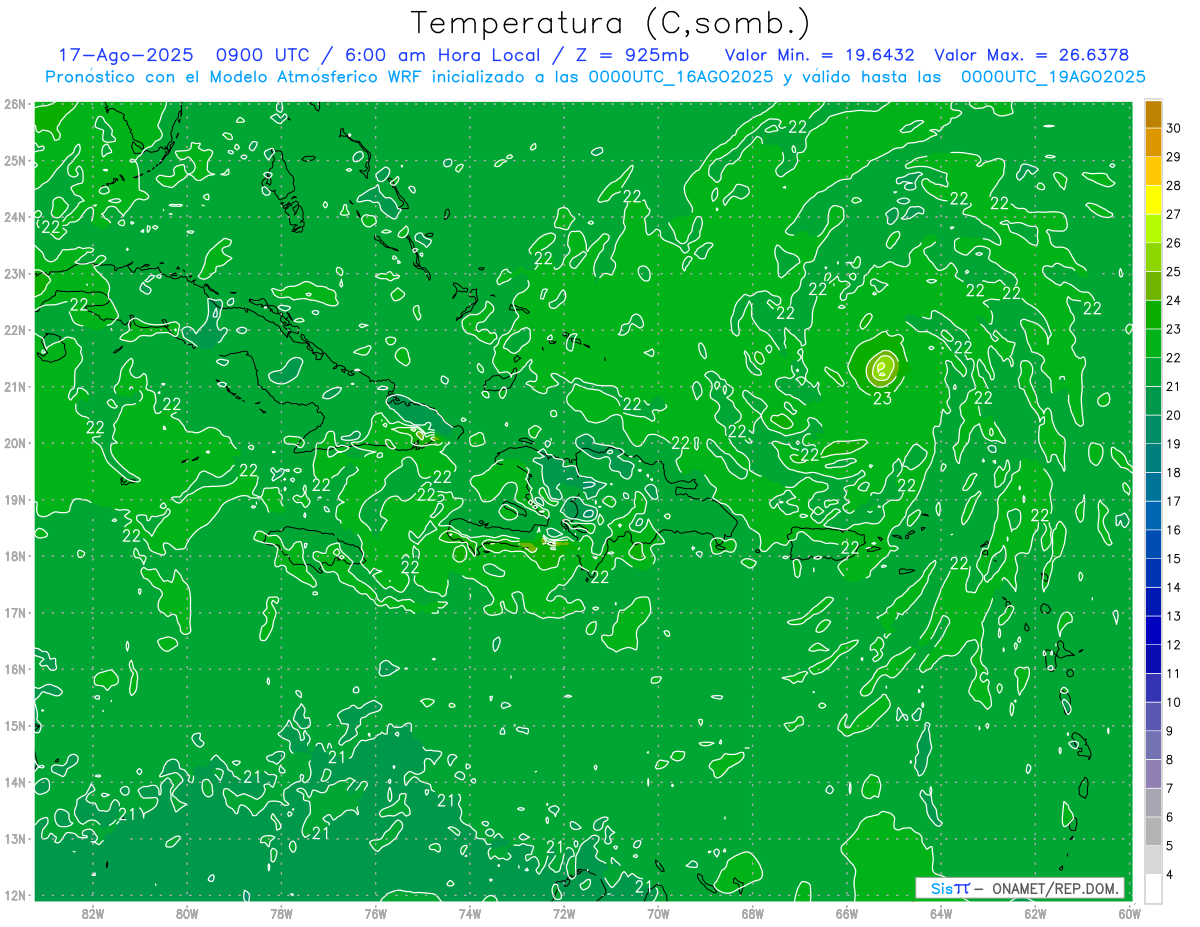Click the white colorbar swatch below the 4 label

pyautogui.click(x=1153, y=888)
